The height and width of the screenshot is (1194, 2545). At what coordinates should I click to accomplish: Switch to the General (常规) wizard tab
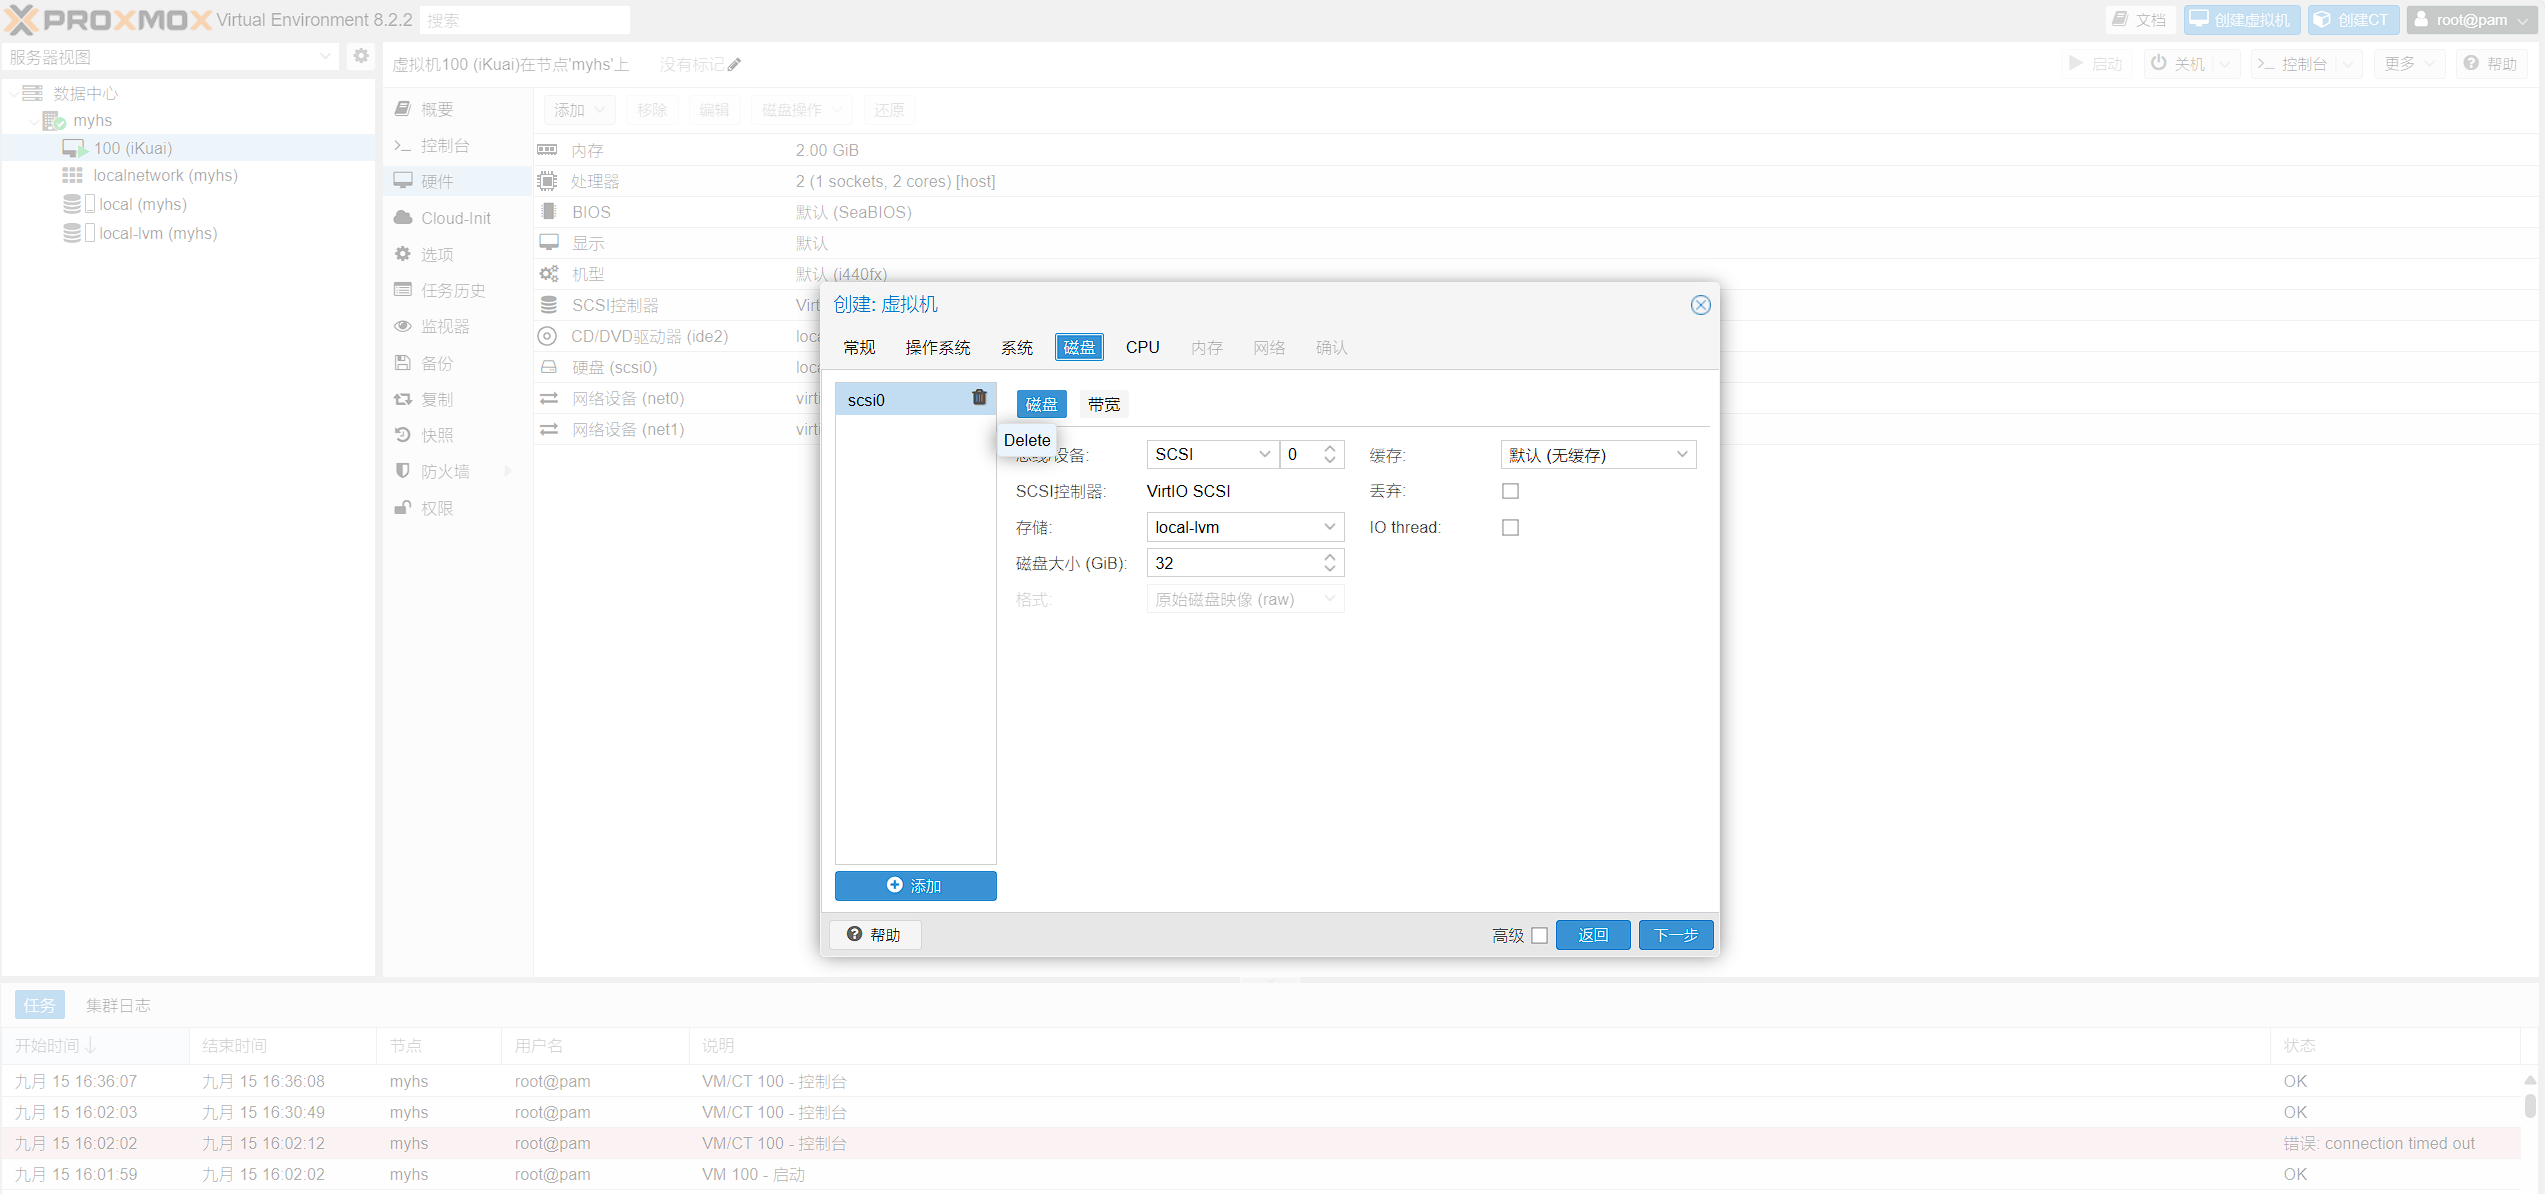(859, 347)
